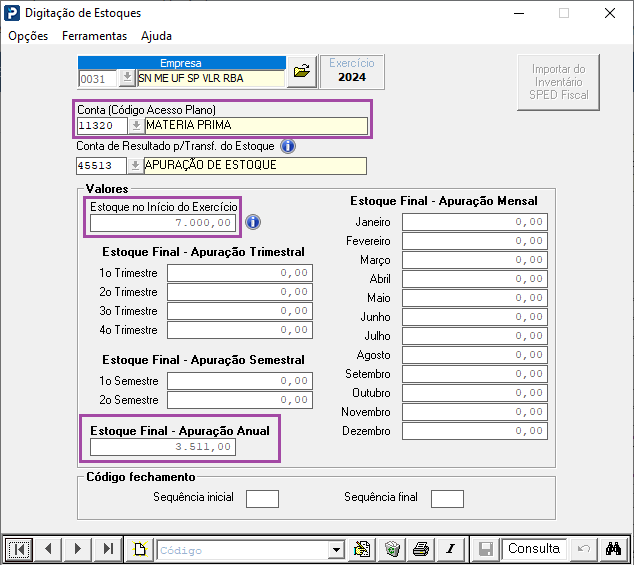
Task: Click the SN ME UF SP VLR RBA company name field
Action: tap(211, 79)
